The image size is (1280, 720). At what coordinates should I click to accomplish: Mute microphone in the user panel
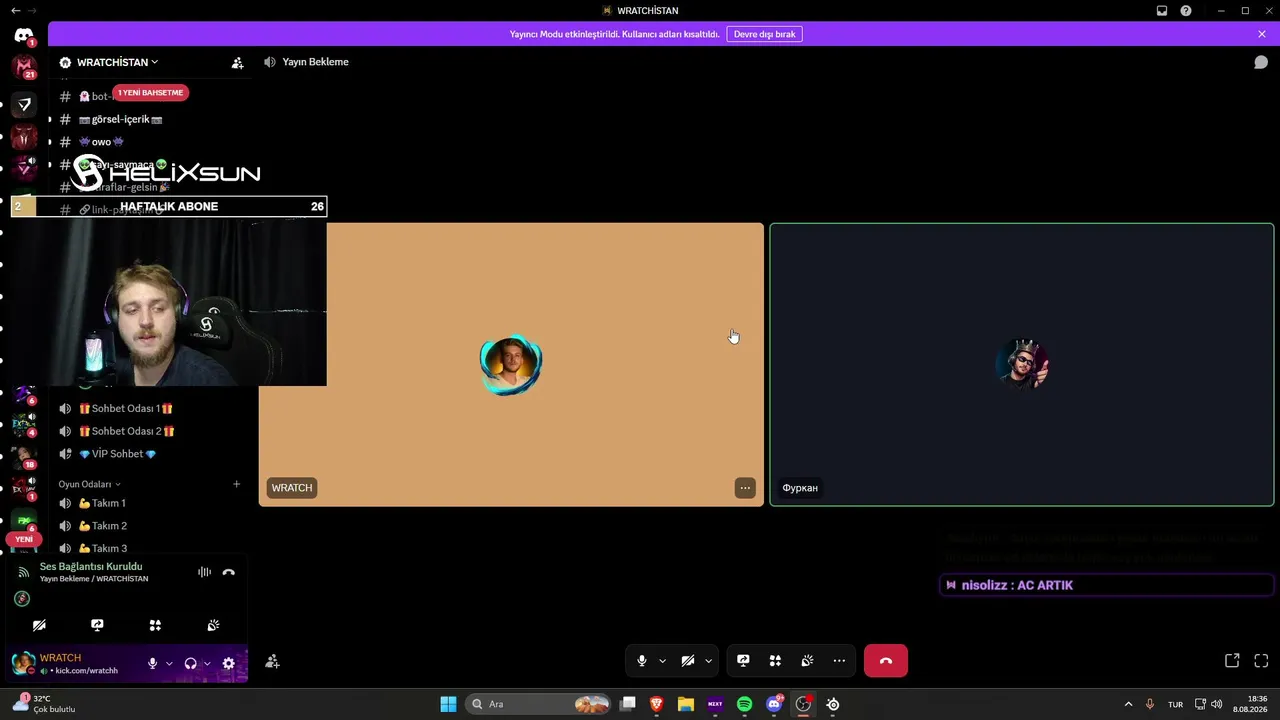[x=152, y=663]
